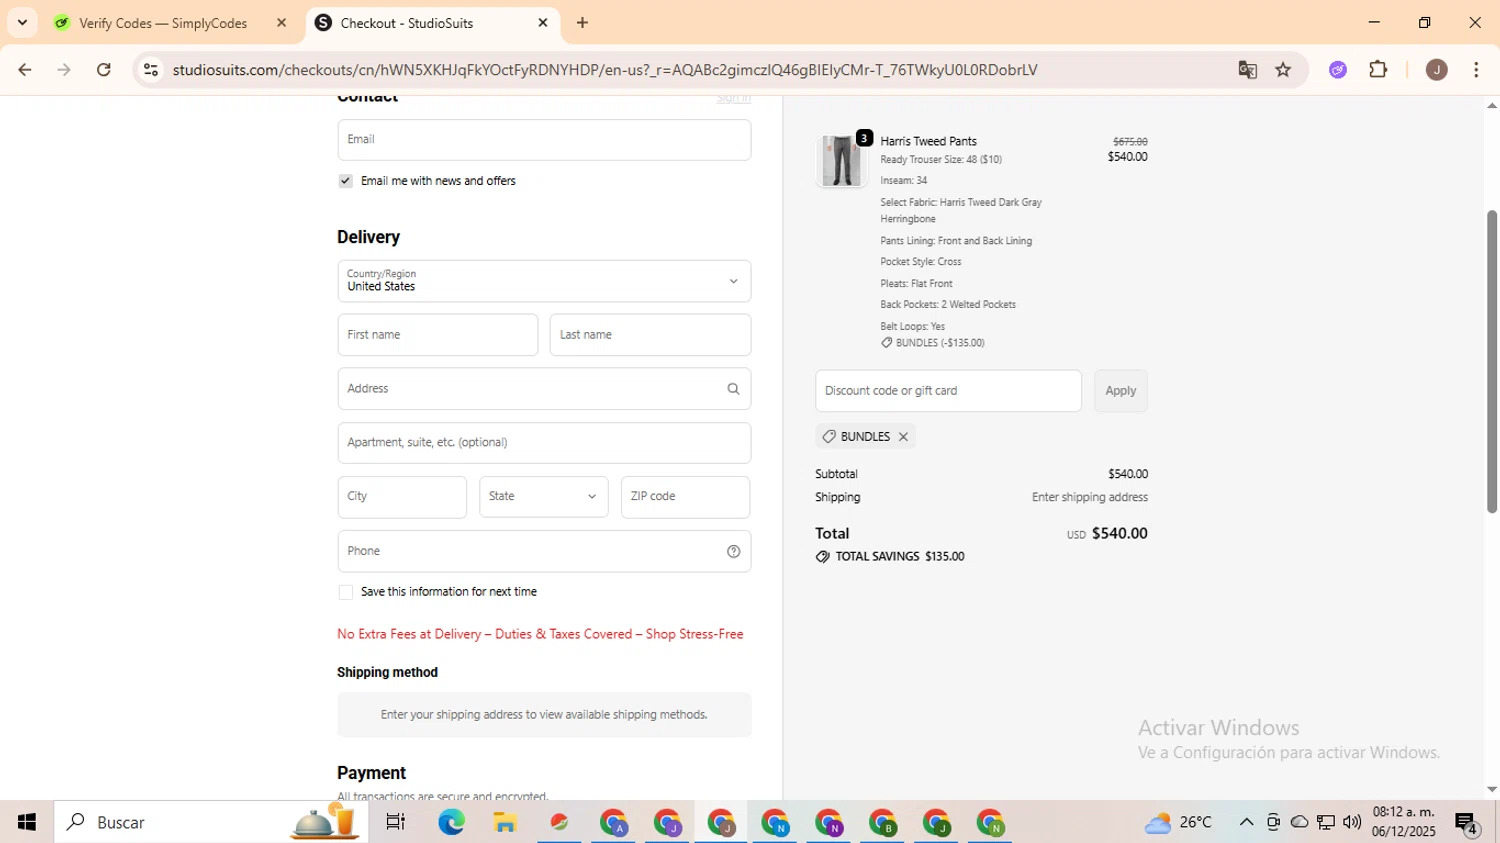
Task: Click the Harris Tweed Pants thumbnail
Action: (x=841, y=160)
